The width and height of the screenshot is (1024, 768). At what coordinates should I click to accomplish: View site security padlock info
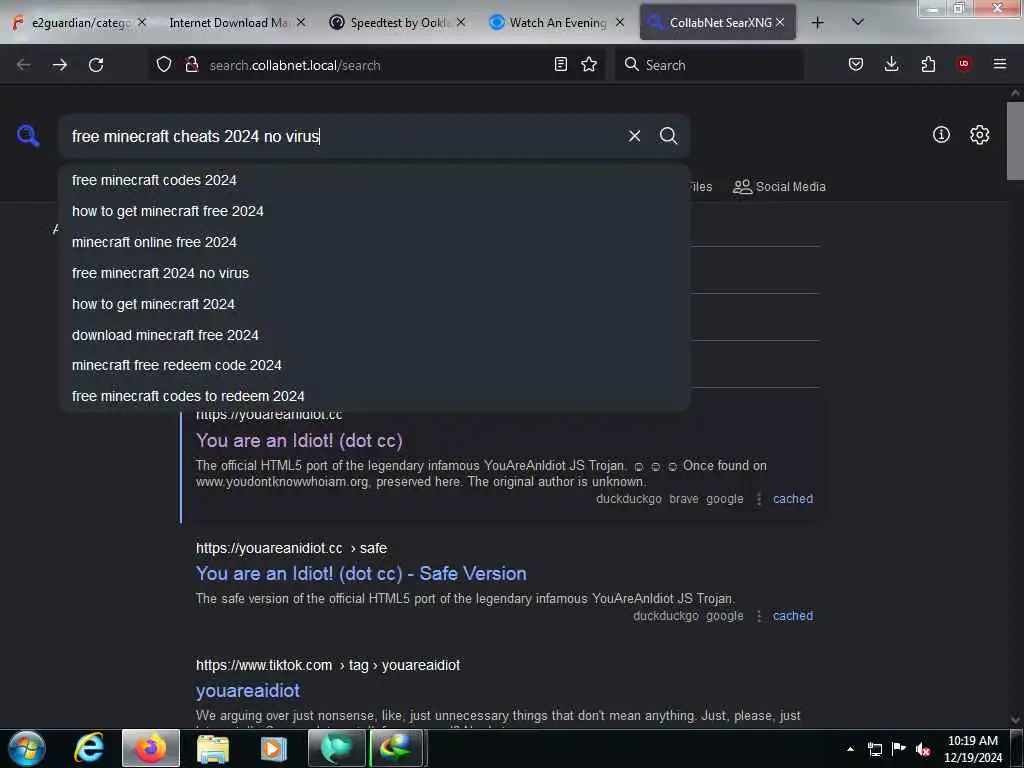(192, 64)
